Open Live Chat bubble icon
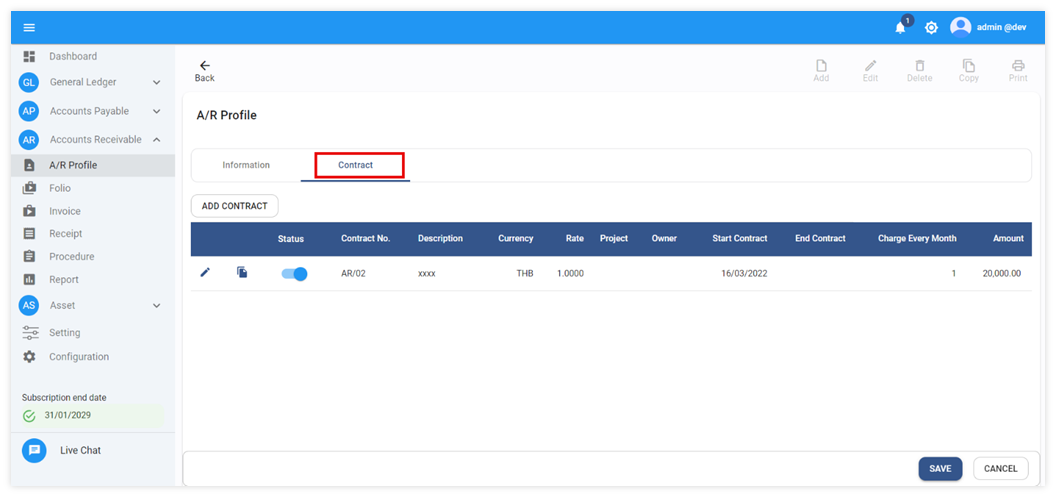 click(34, 450)
